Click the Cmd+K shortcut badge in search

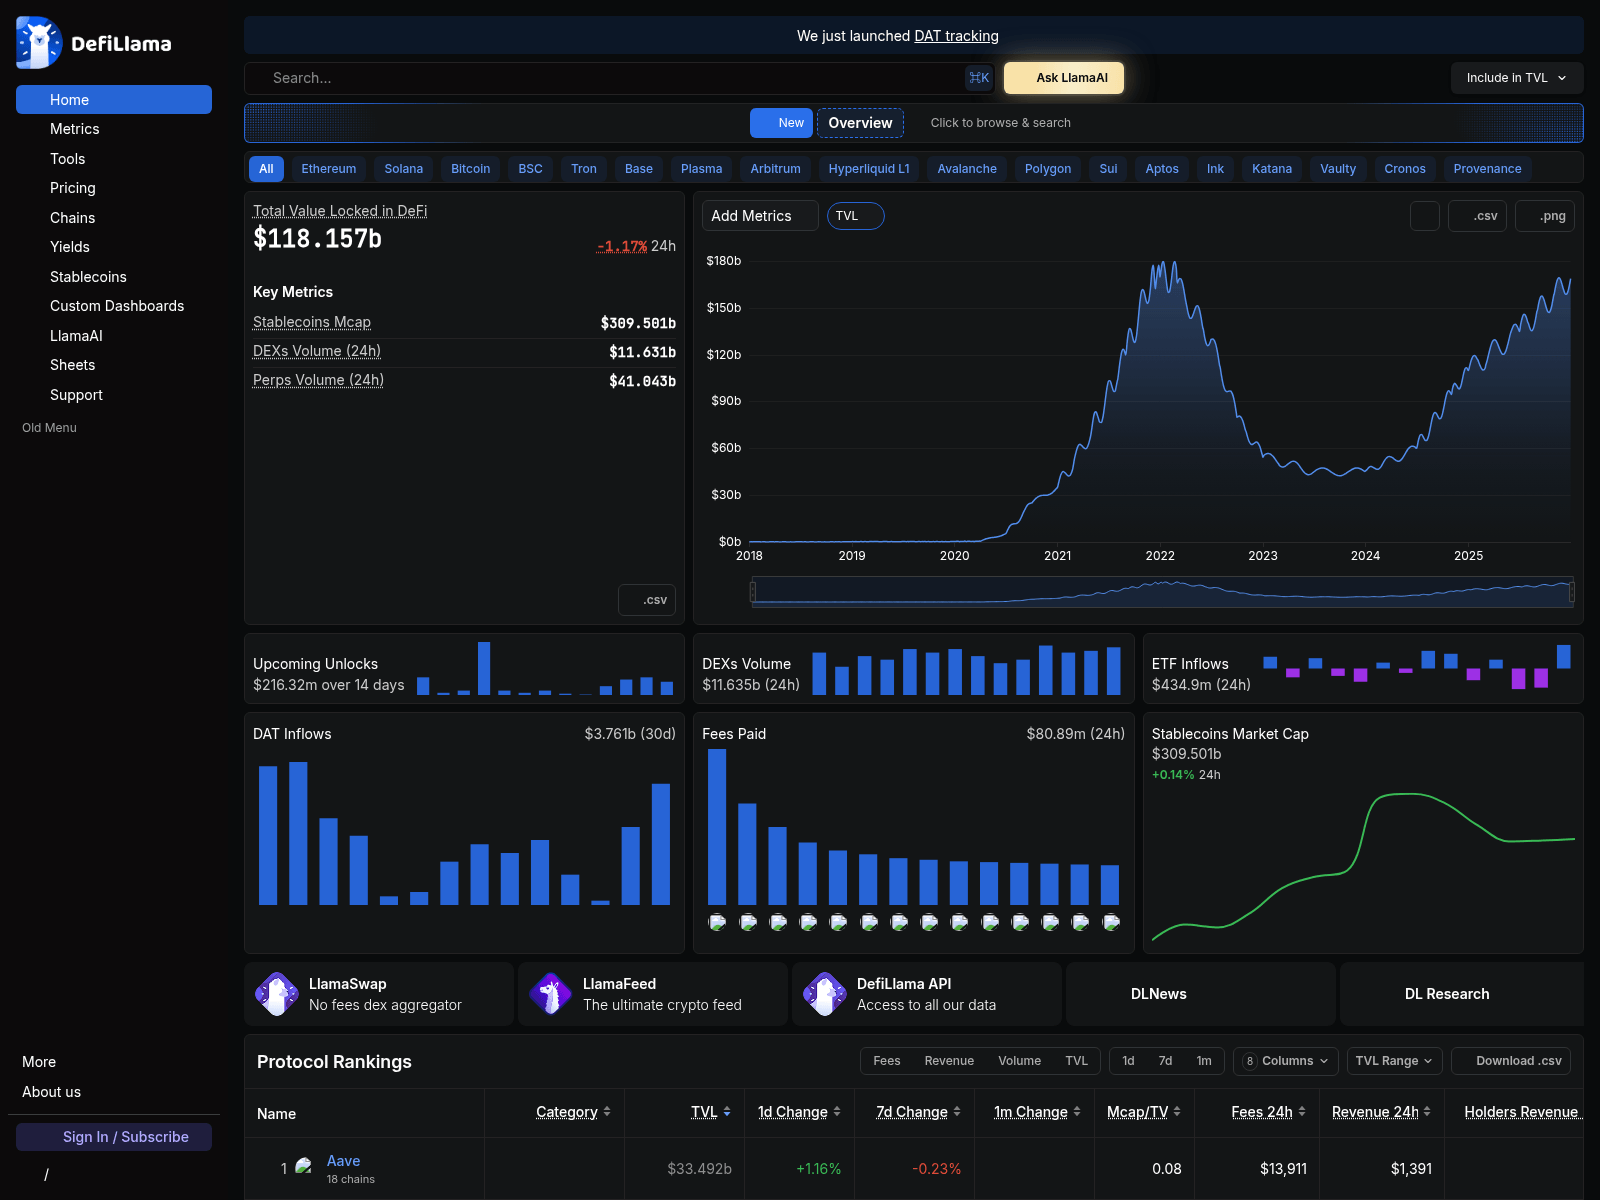point(979,78)
